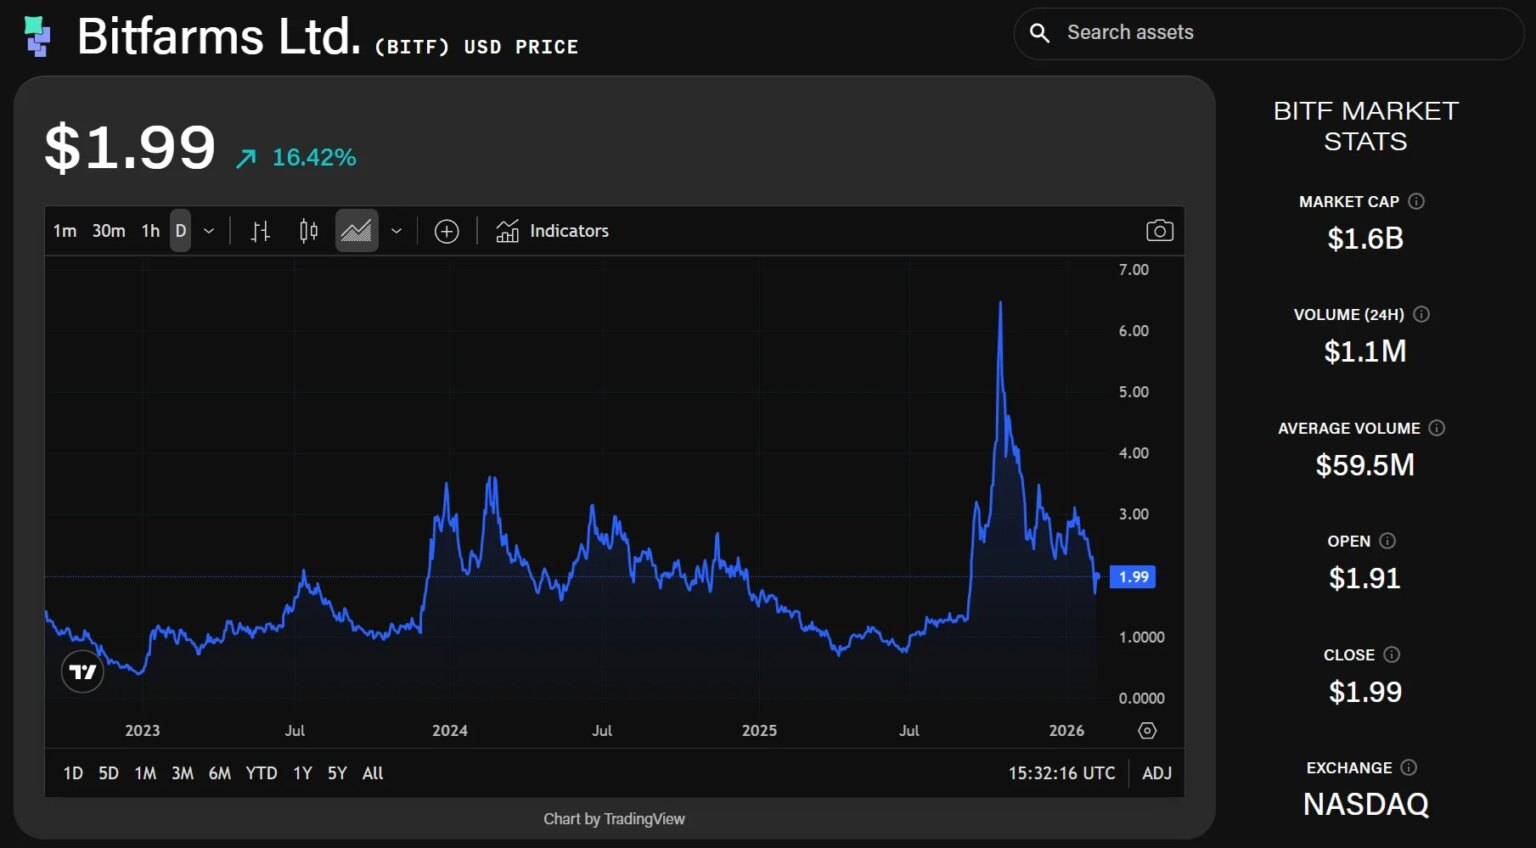Click the Market Cap info icon
This screenshot has height=848, width=1536.
coord(1416,201)
